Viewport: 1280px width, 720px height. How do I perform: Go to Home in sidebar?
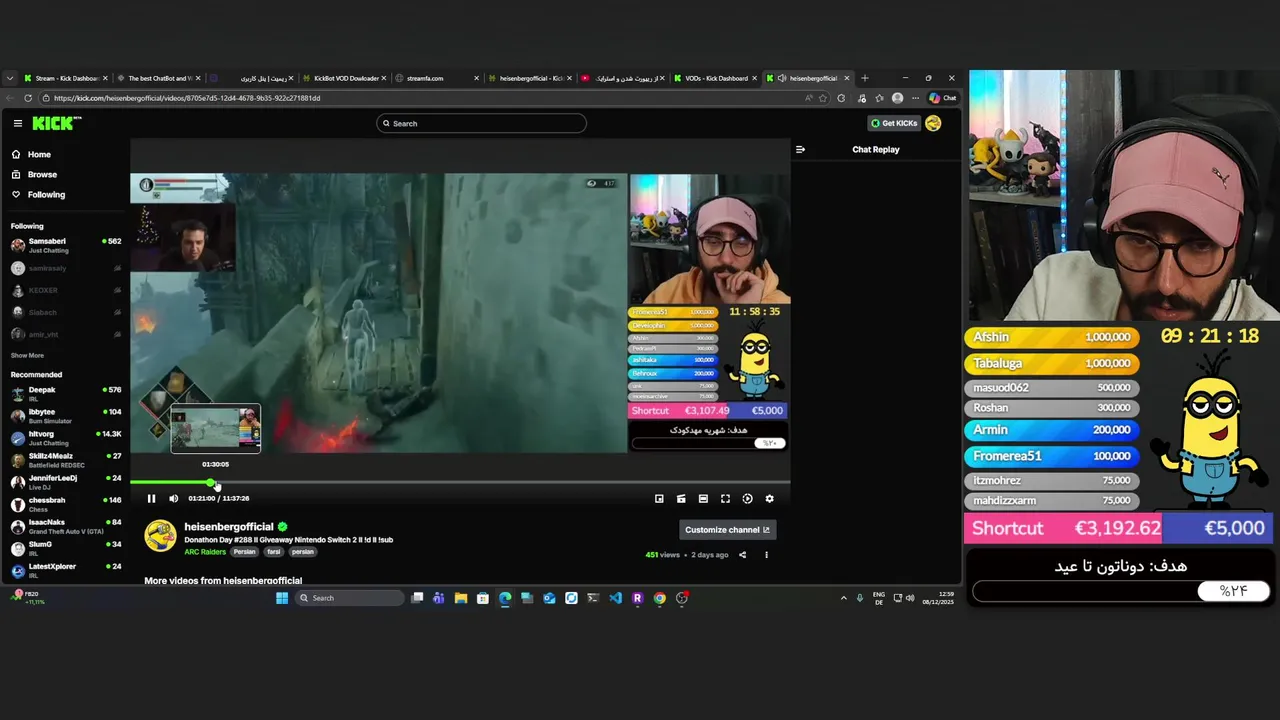point(39,154)
